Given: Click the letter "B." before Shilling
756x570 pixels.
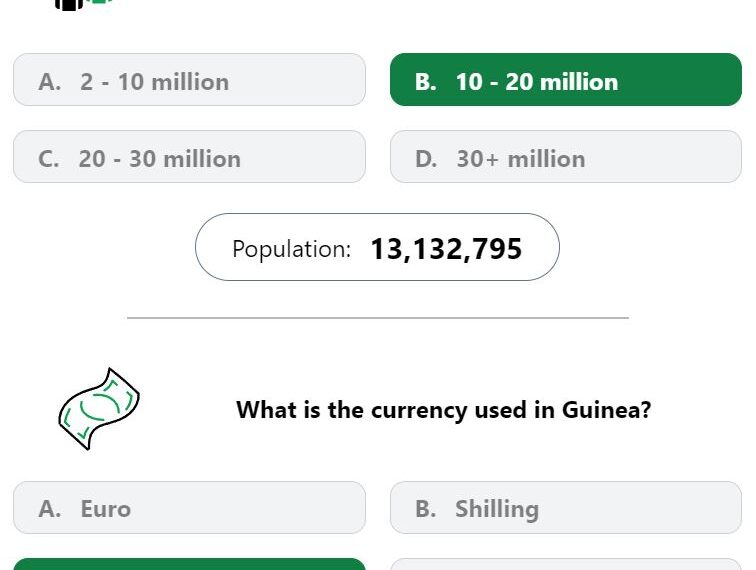Looking at the screenshot, I should click(x=426, y=509).
